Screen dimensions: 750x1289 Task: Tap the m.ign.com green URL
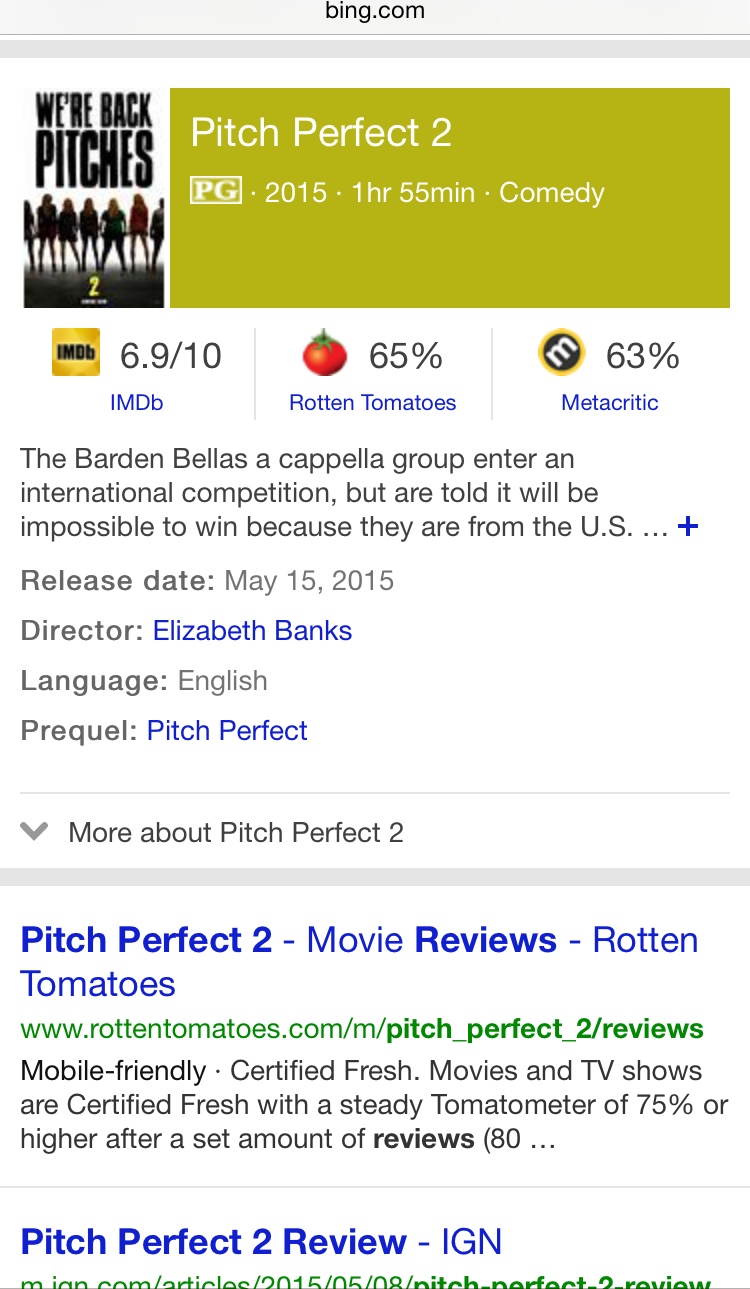(365, 1280)
